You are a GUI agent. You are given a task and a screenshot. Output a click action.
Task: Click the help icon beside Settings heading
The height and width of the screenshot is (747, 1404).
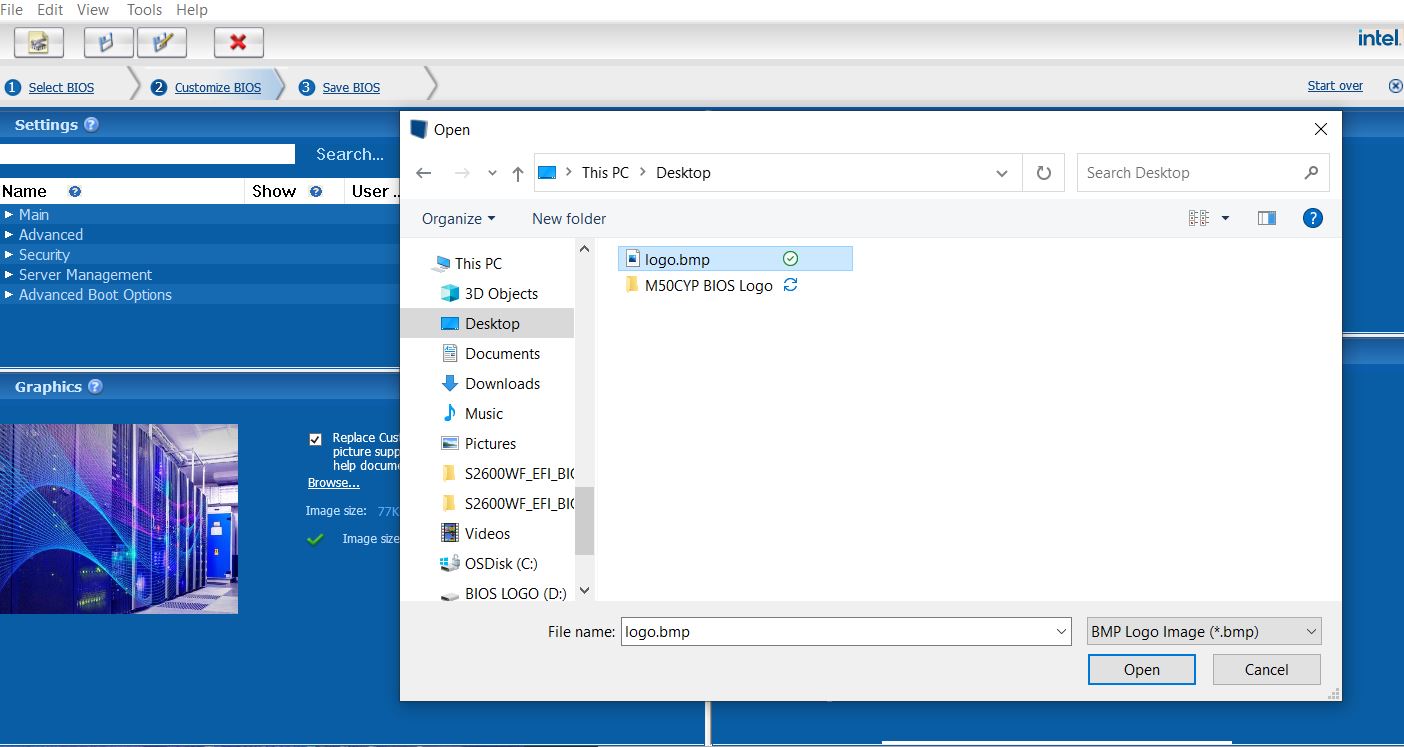(x=91, y=125)
